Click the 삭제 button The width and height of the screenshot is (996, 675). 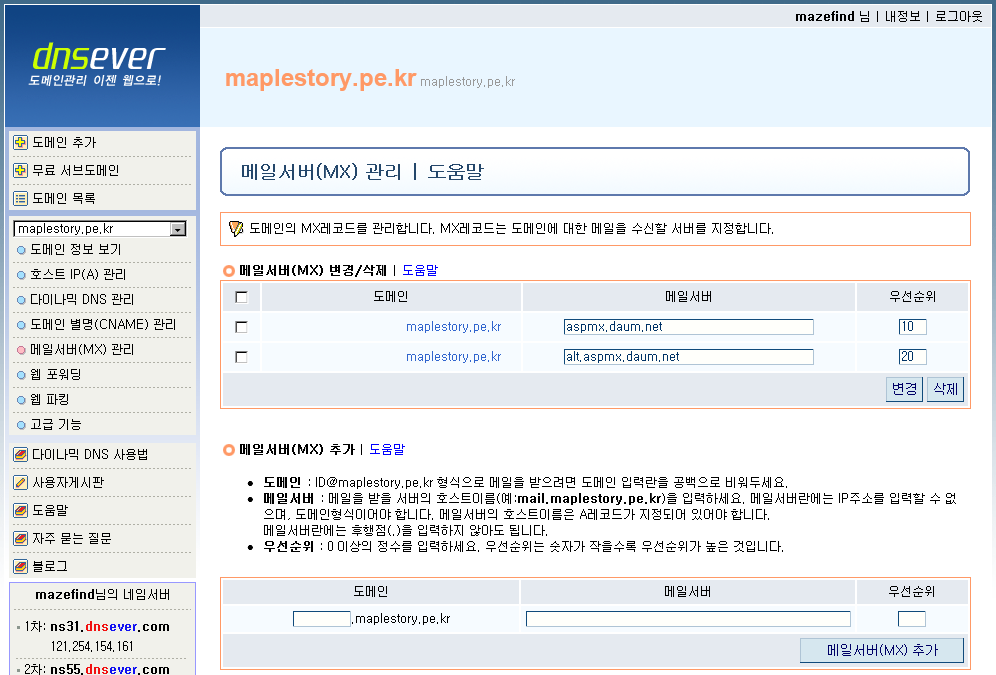[x=945, y=389]
